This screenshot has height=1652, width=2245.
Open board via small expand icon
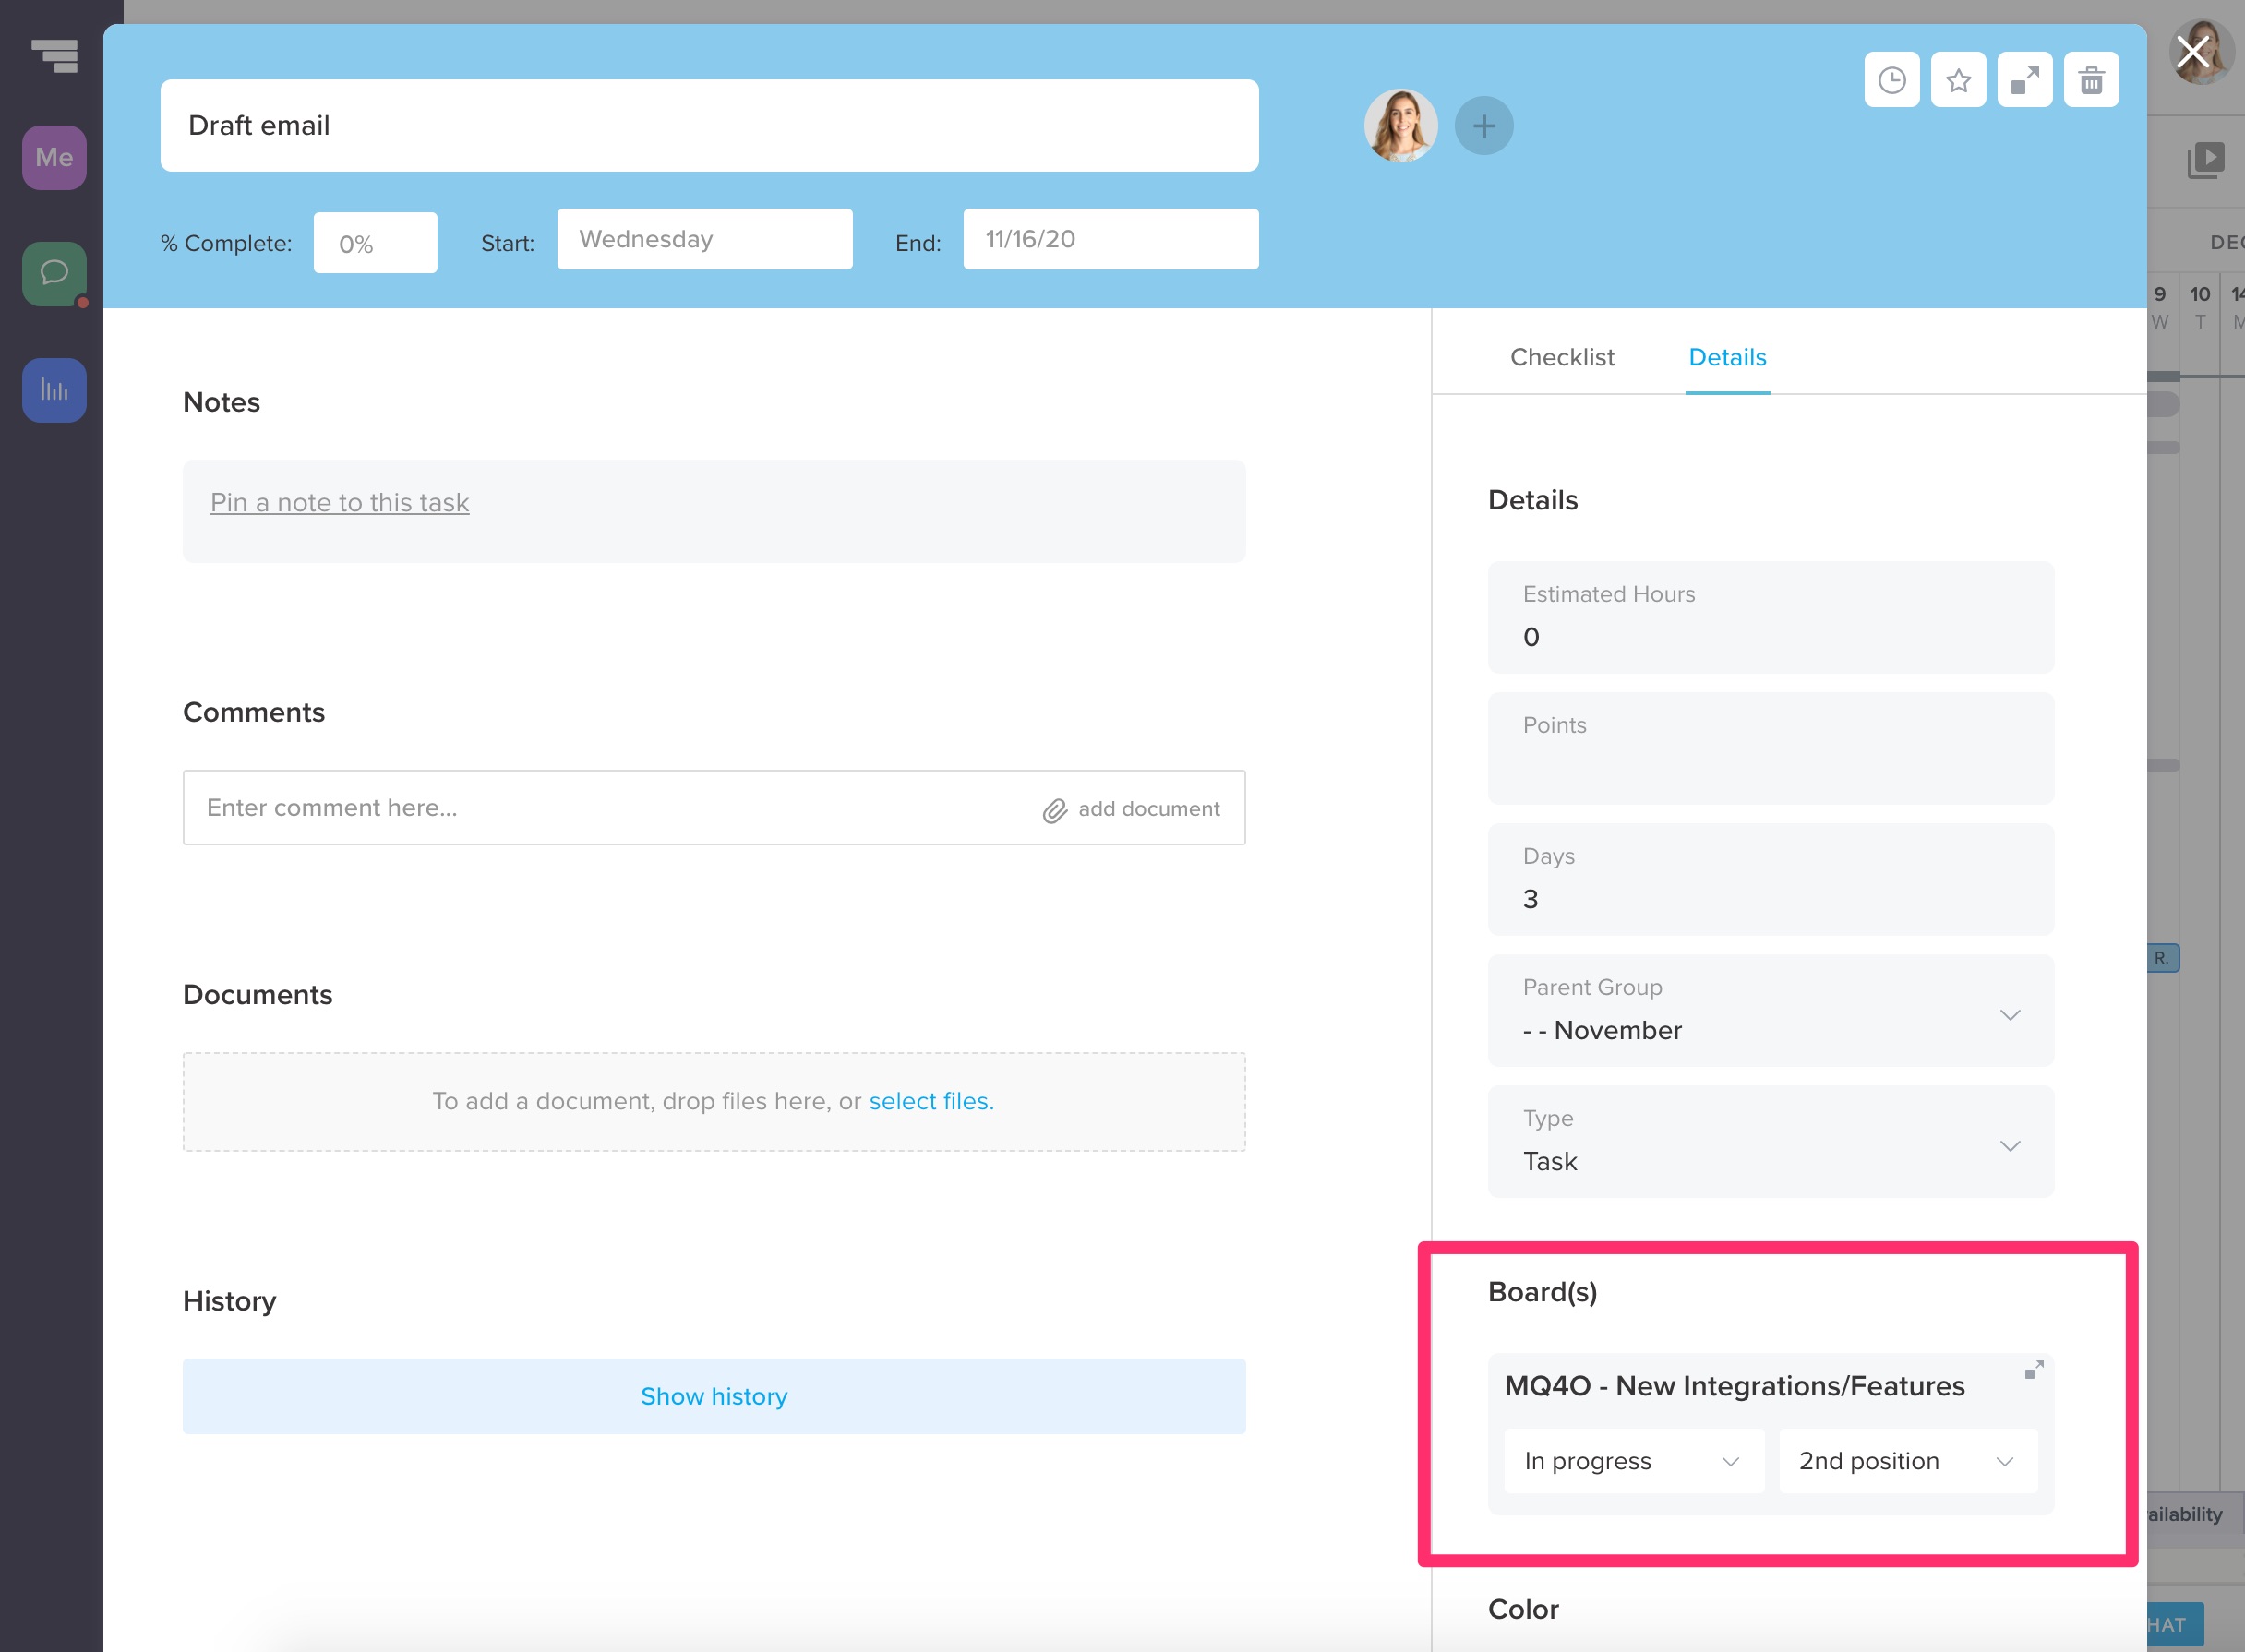[2033, 1370]
